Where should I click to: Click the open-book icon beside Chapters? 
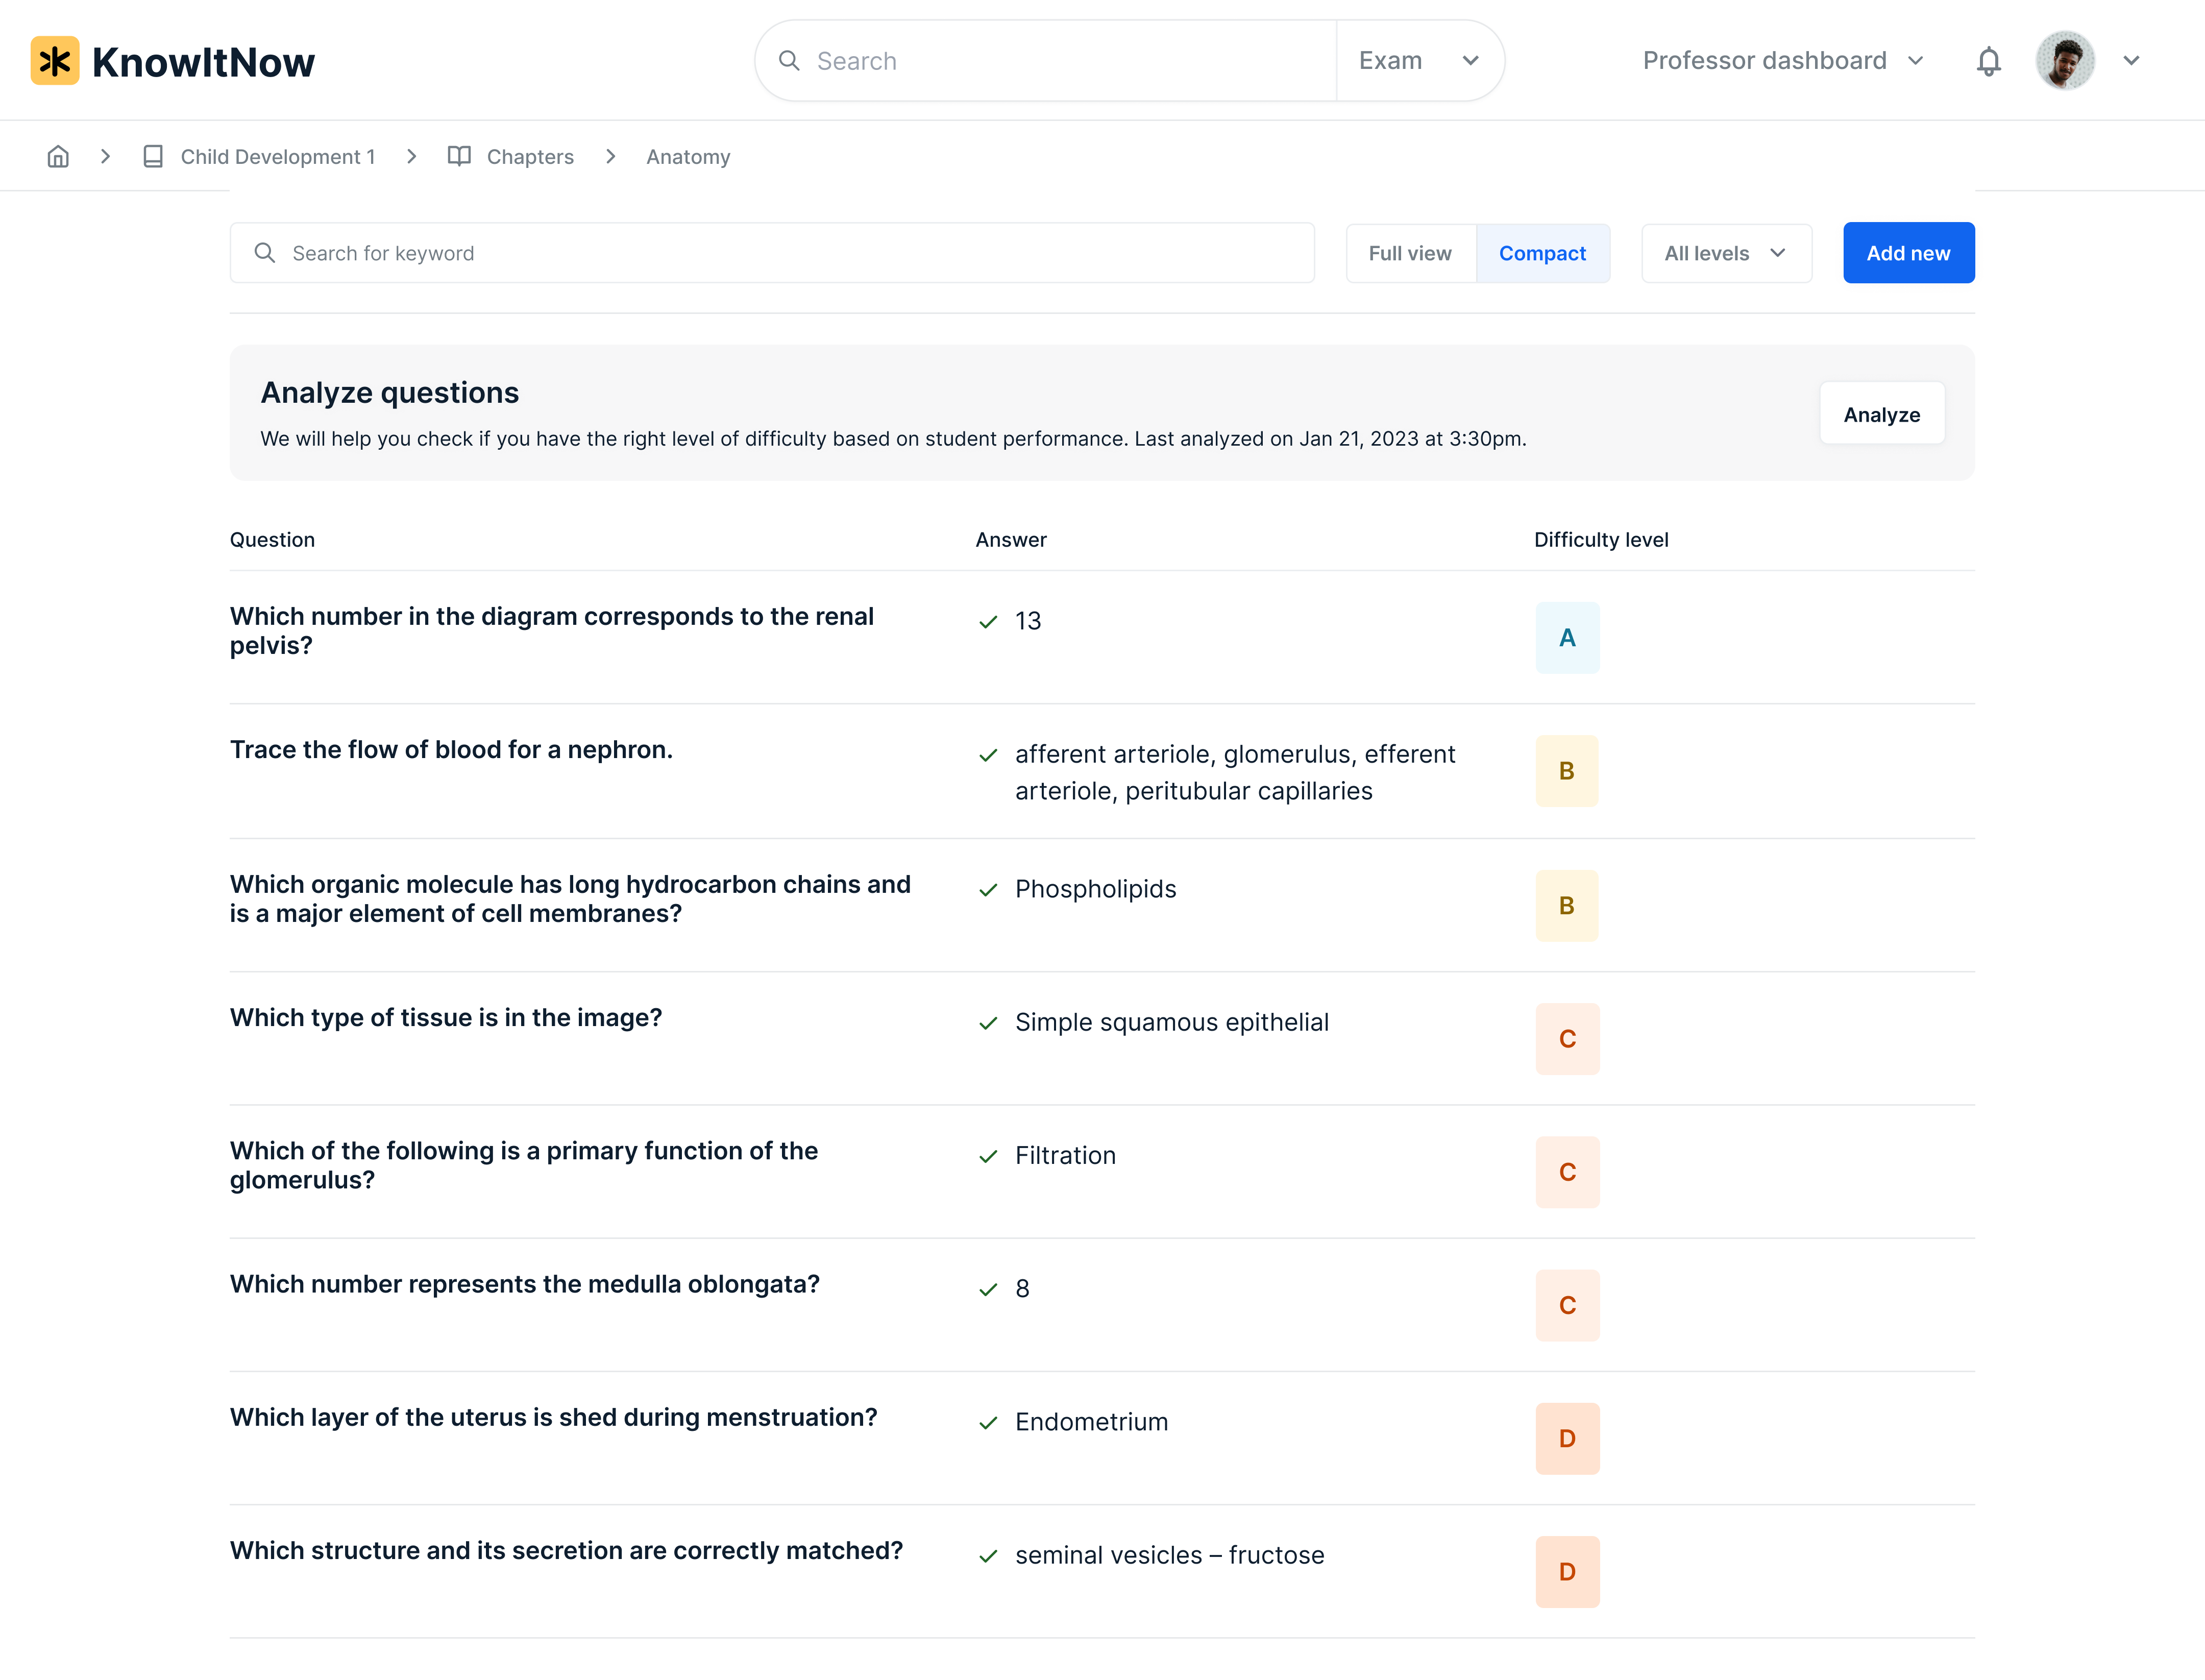(459, 156)
